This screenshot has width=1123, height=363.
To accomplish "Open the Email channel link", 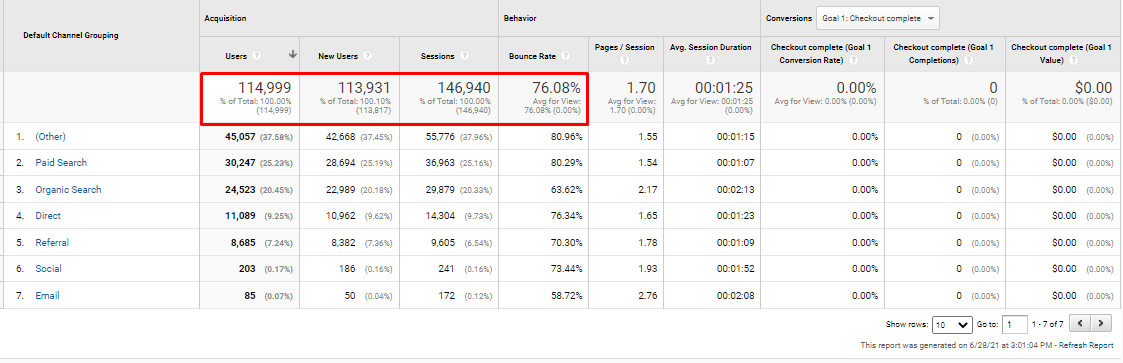I will [x=47, y=296].
